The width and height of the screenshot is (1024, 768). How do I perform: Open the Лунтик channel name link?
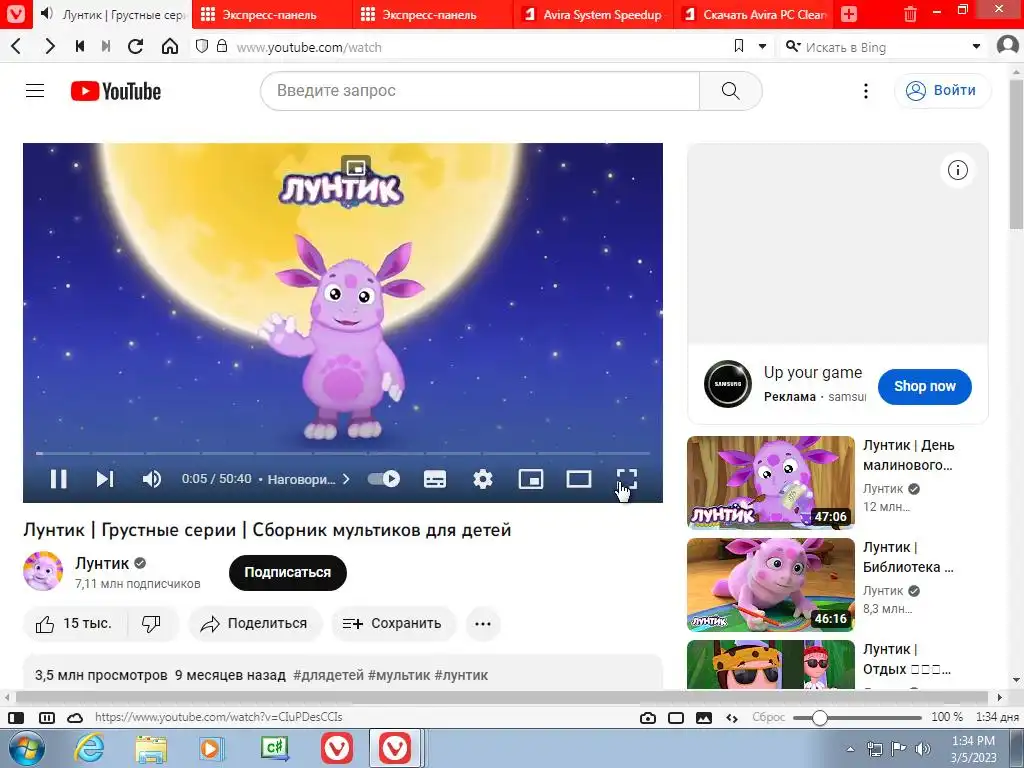pos(102,563)
